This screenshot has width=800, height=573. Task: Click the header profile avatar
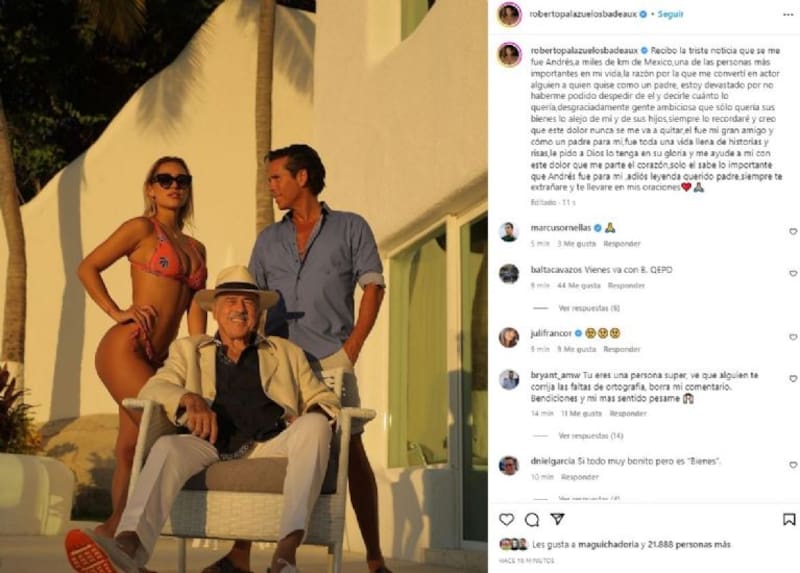[x=509, y=15]
